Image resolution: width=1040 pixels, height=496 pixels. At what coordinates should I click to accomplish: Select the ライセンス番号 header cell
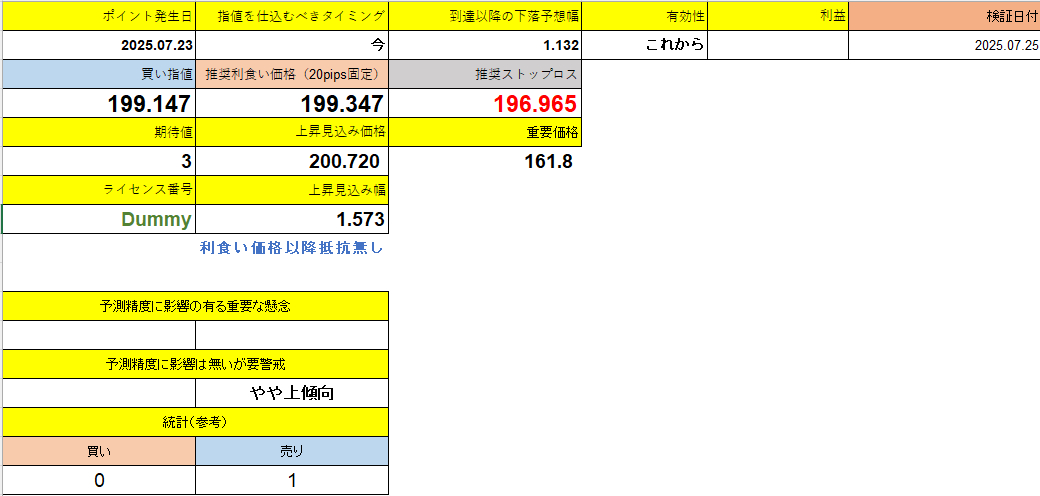tap(99, 190)
